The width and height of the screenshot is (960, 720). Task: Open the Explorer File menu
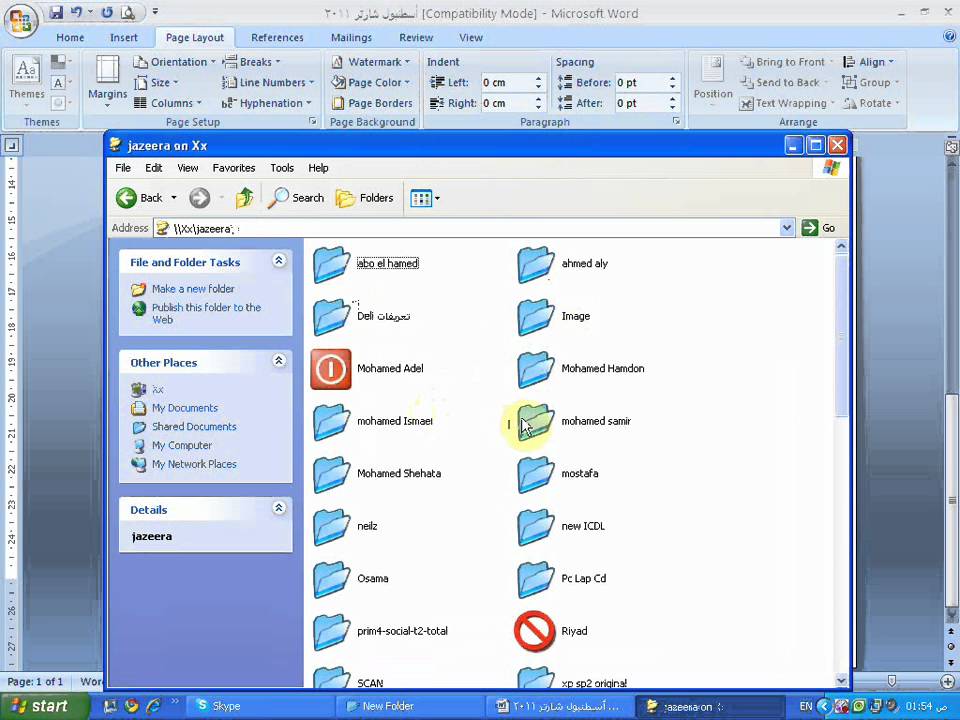point(122,168)
